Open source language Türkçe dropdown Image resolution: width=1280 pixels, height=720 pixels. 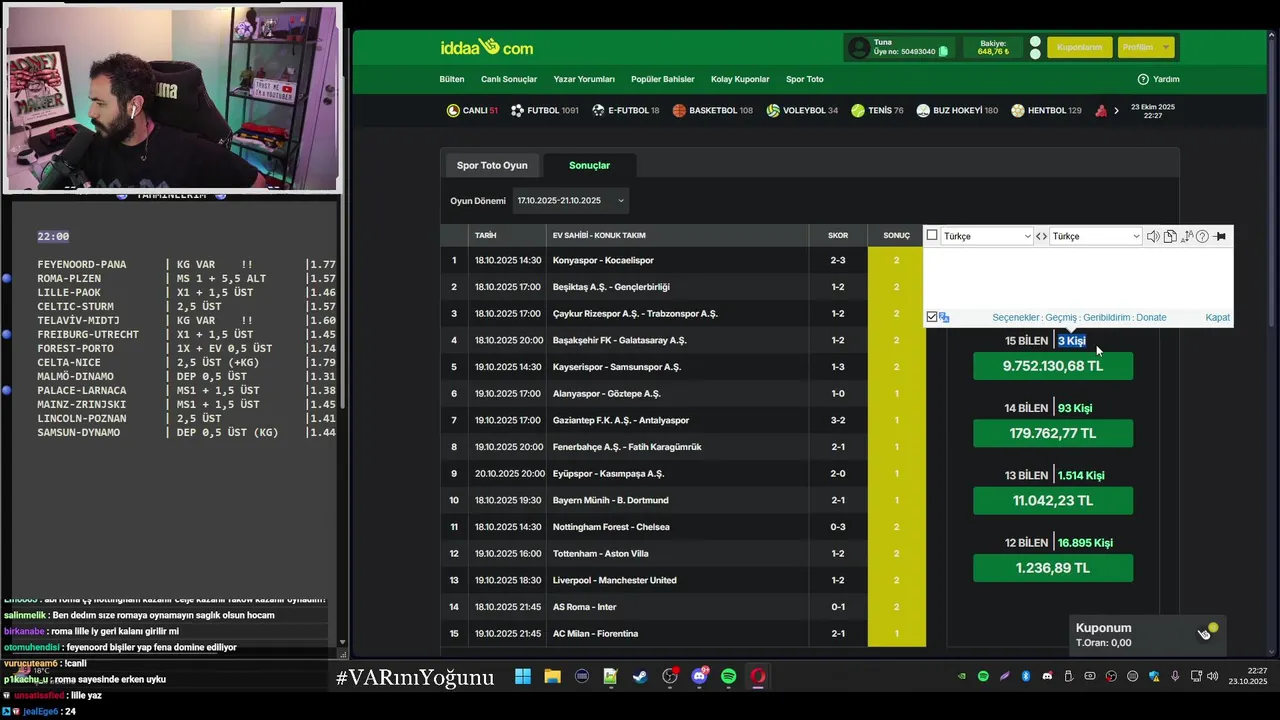[x=987, y=236]
